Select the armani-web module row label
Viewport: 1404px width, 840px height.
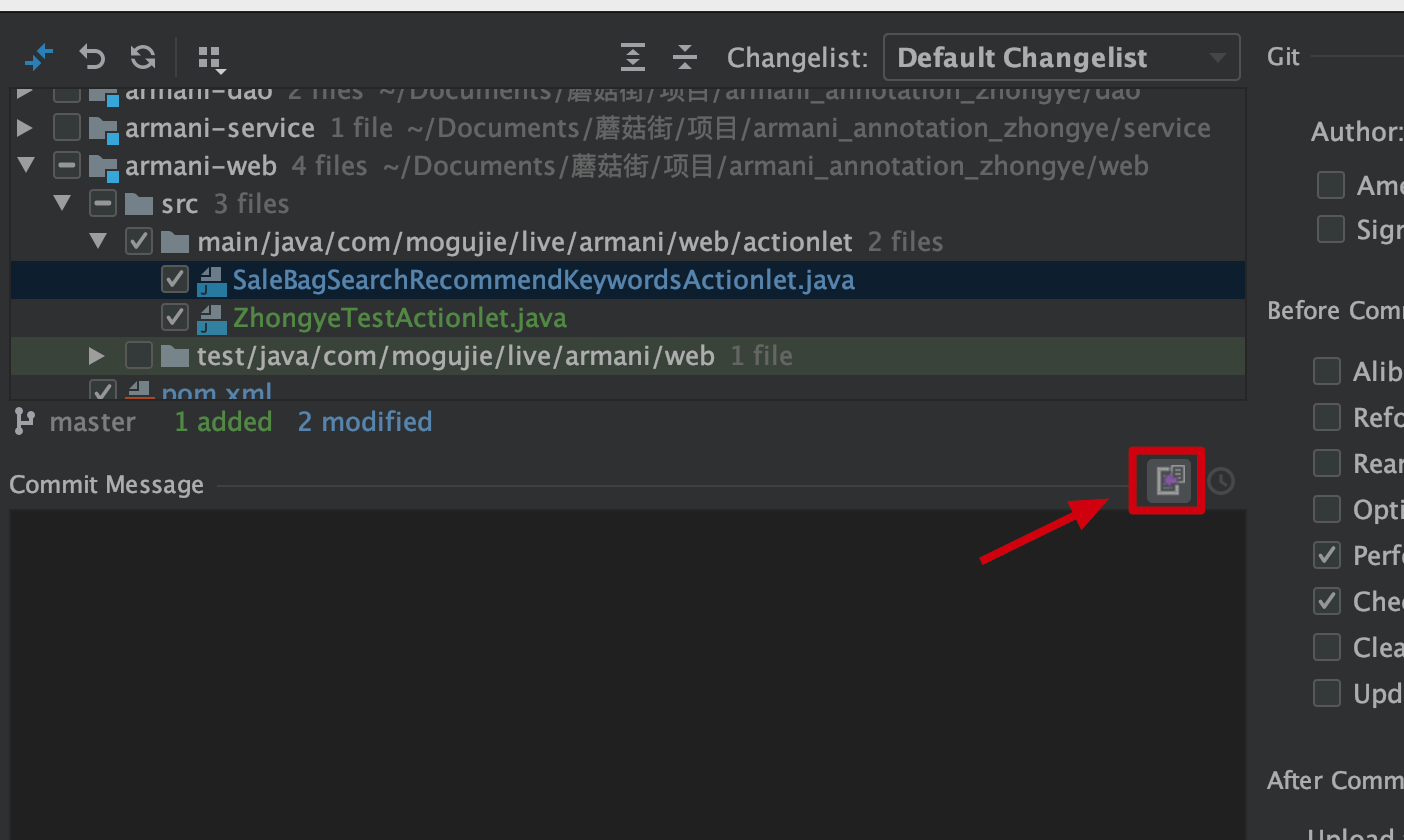[201, 166]
